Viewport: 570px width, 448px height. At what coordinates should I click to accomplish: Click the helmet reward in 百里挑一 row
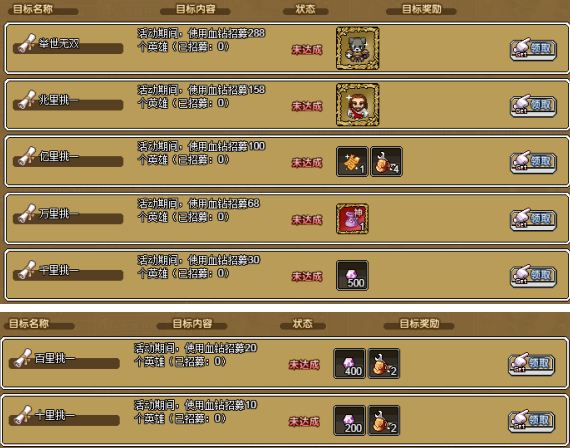(384, 364)
